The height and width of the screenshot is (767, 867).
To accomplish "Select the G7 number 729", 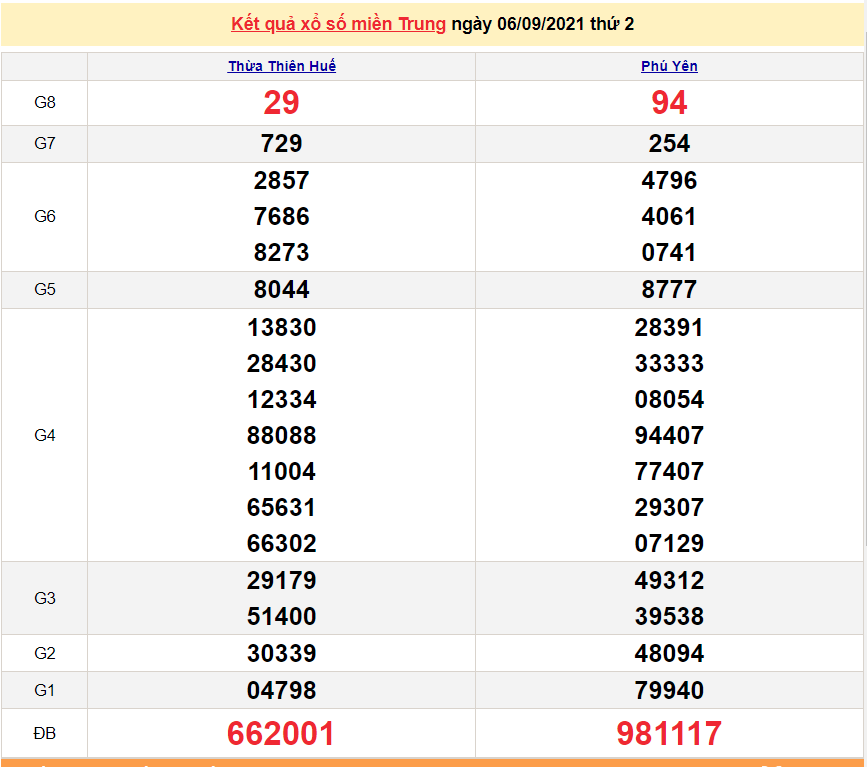I will tap(281, 143).
